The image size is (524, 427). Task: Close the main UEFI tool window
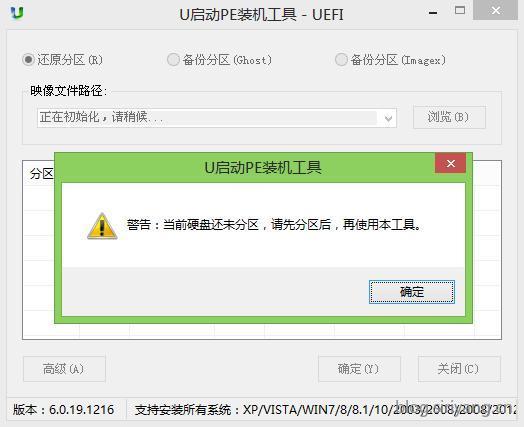pyautogui.click(x=496, y=11)
